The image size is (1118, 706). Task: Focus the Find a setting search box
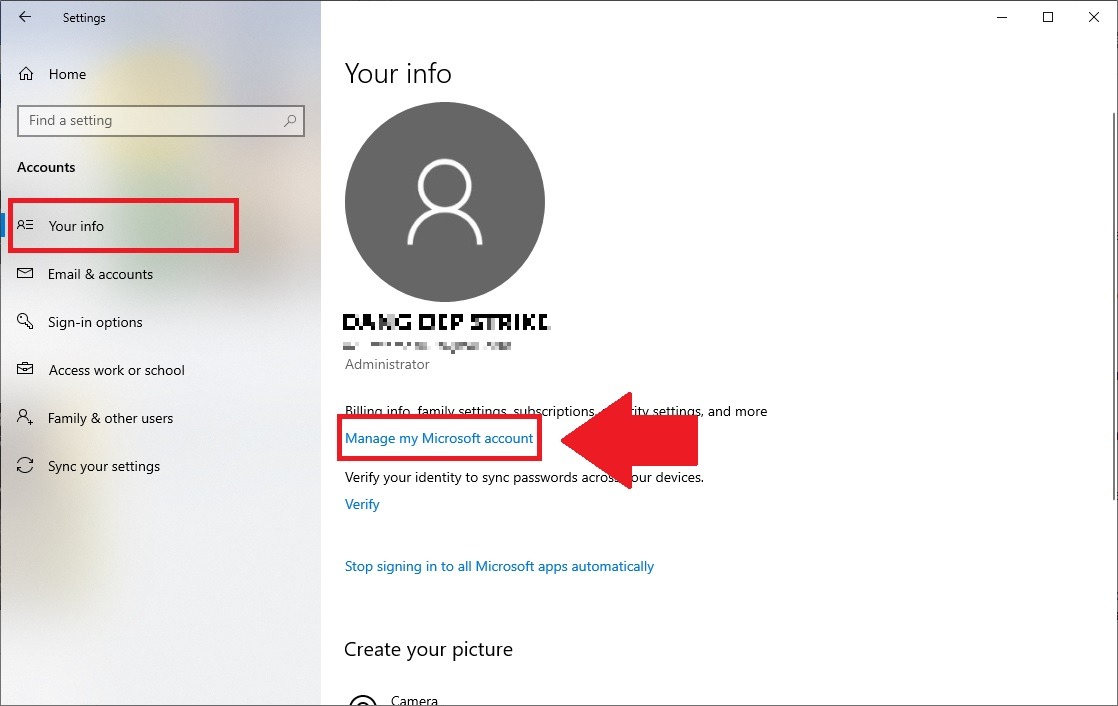pos(160,121)
